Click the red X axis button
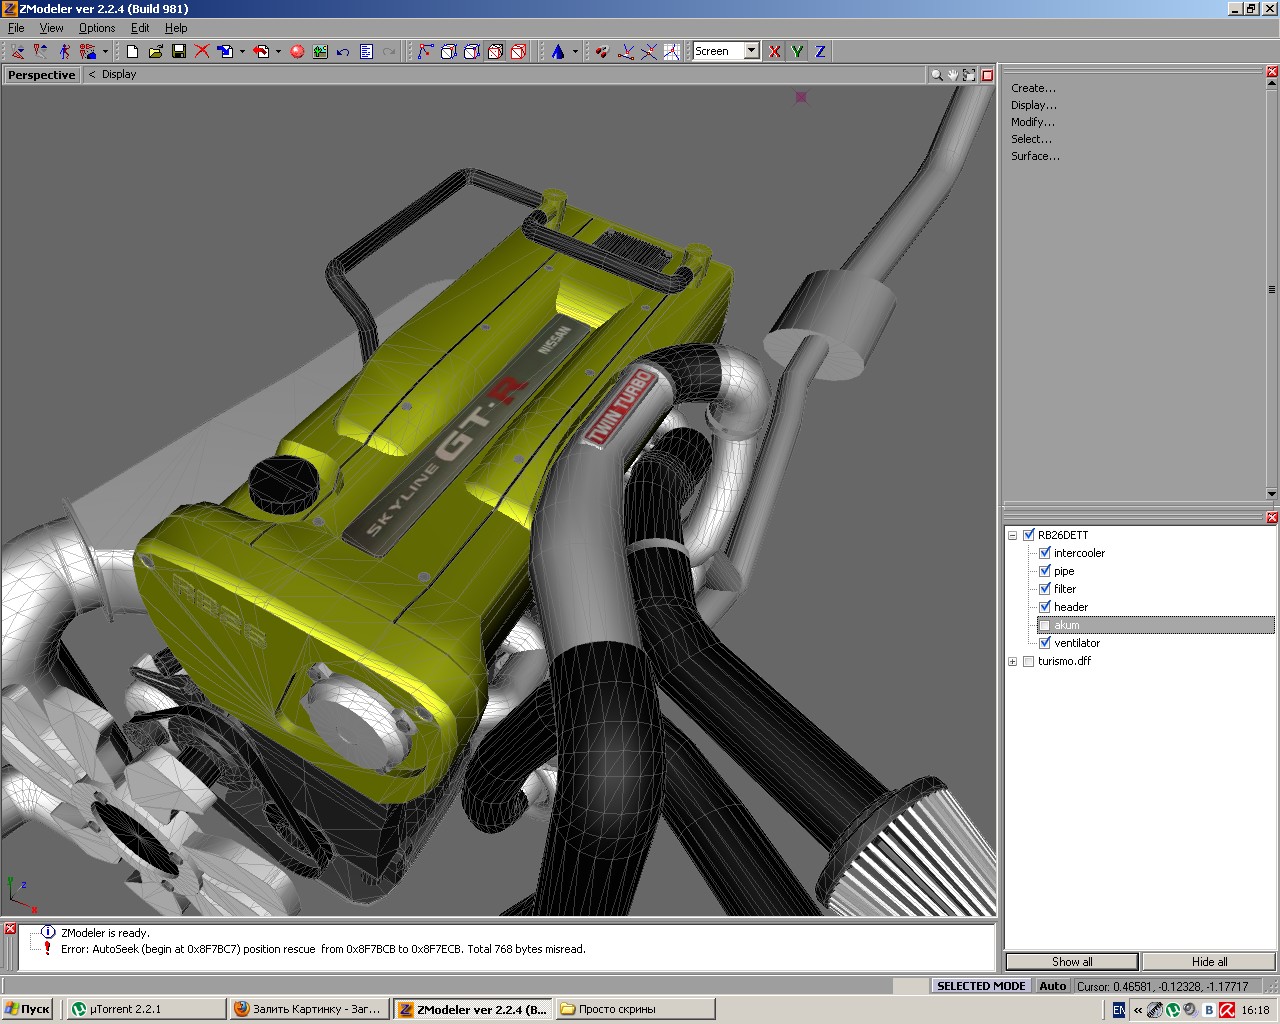This screenshot has height=1024, width=1280. click(x=774, y=51)
